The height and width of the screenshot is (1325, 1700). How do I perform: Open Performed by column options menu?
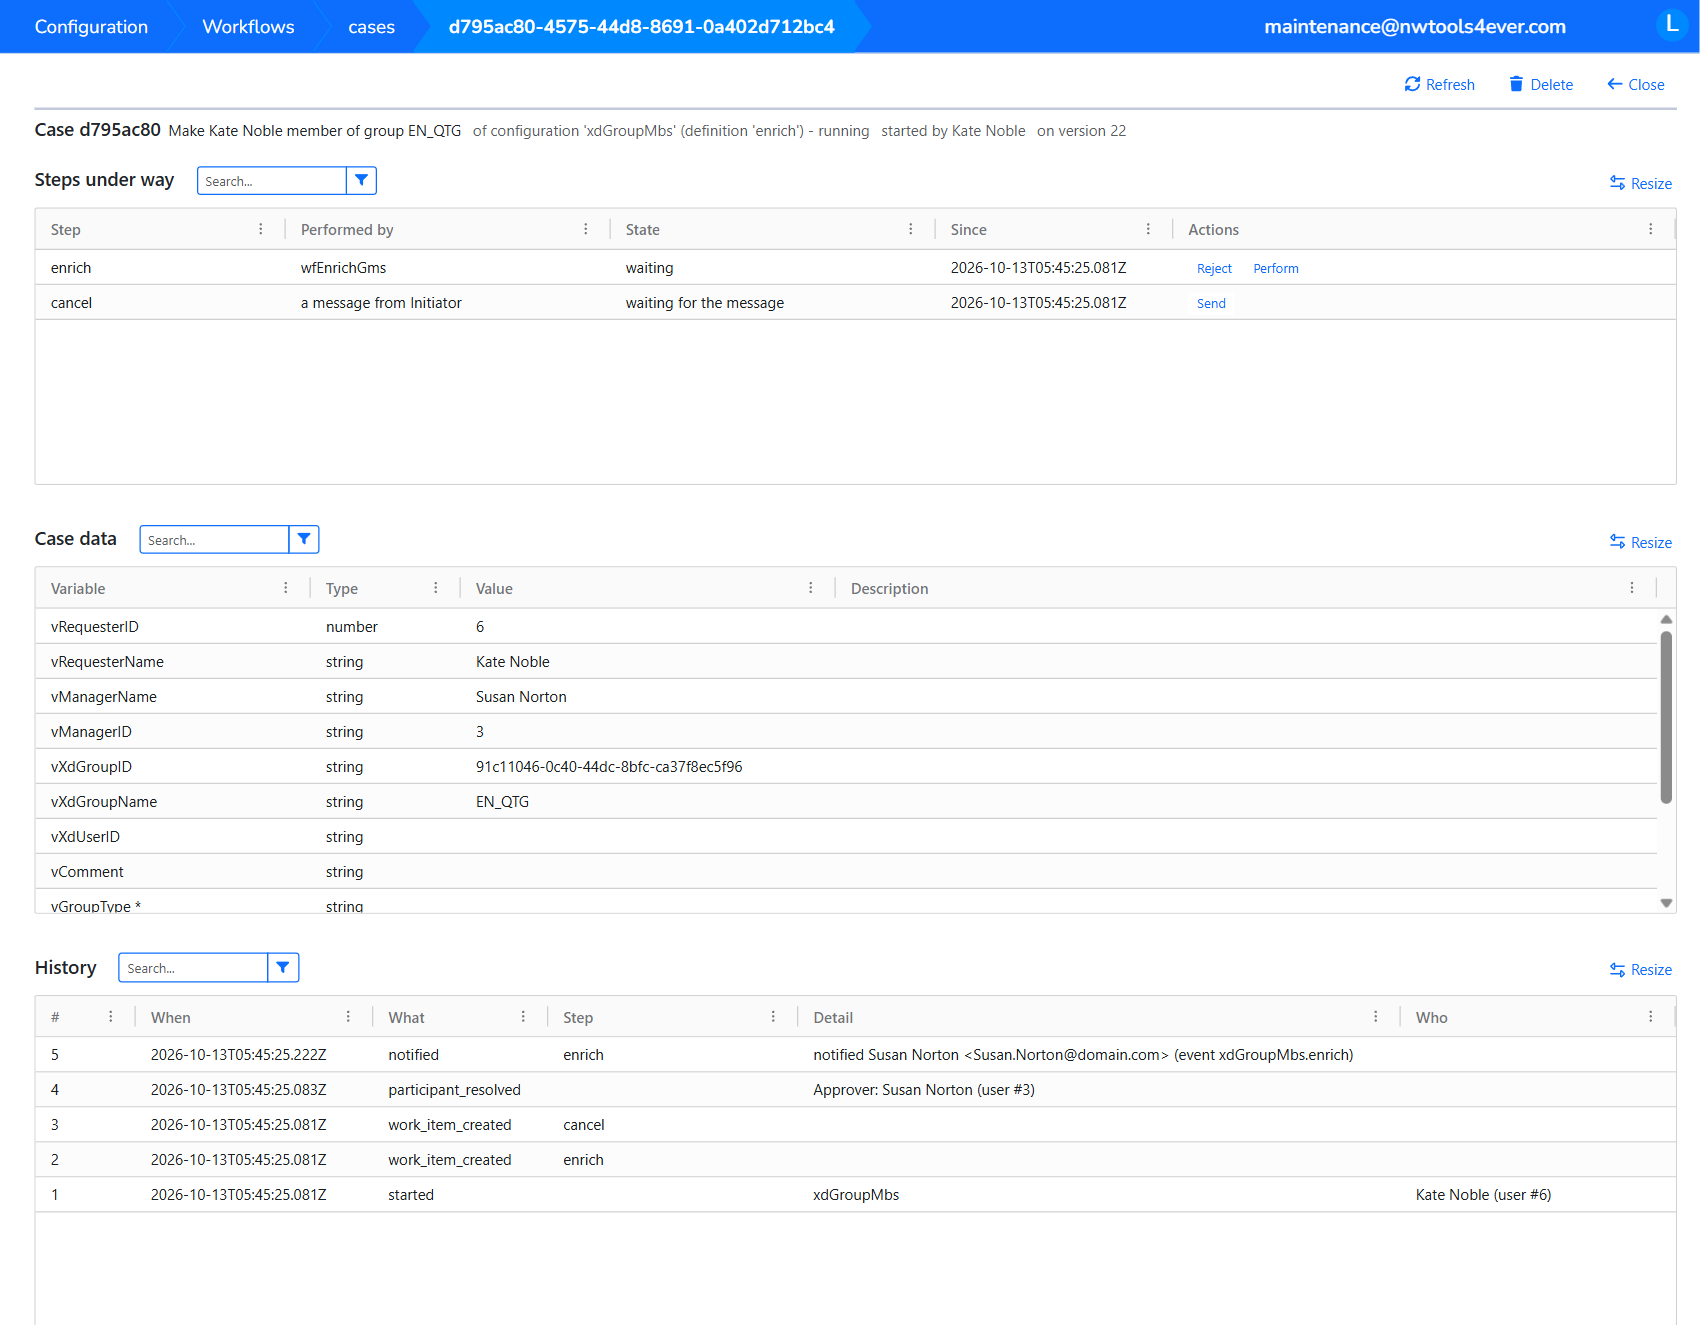(586, 229)
